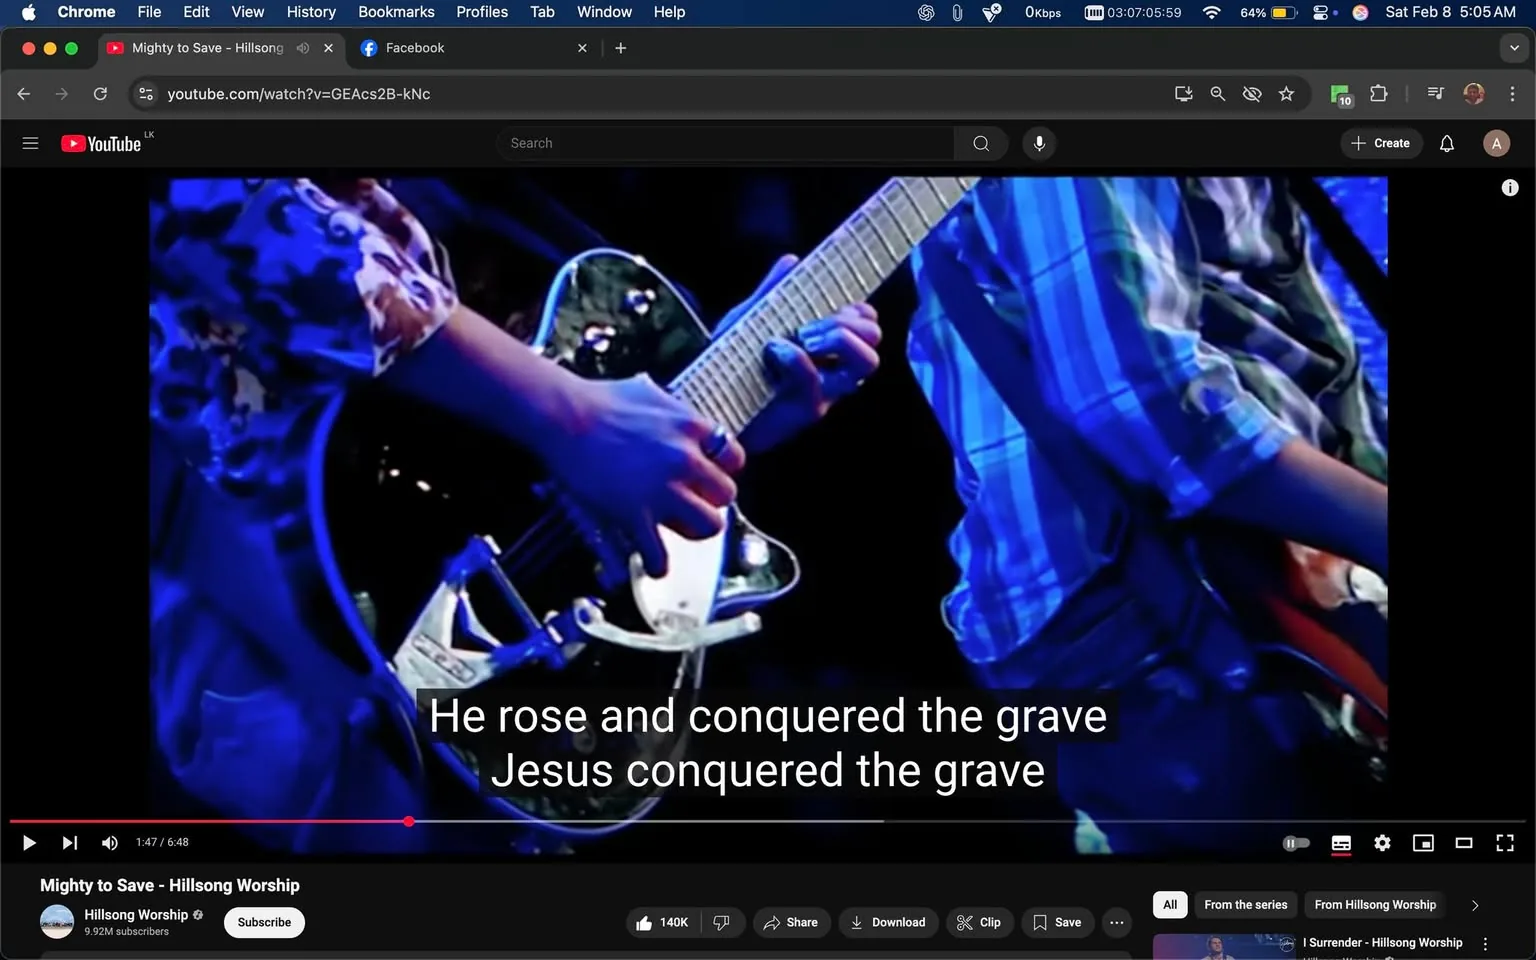The image size is (1536, 960).
Task: Mute the video volume speaker icon
Action: tap(109, 843)
